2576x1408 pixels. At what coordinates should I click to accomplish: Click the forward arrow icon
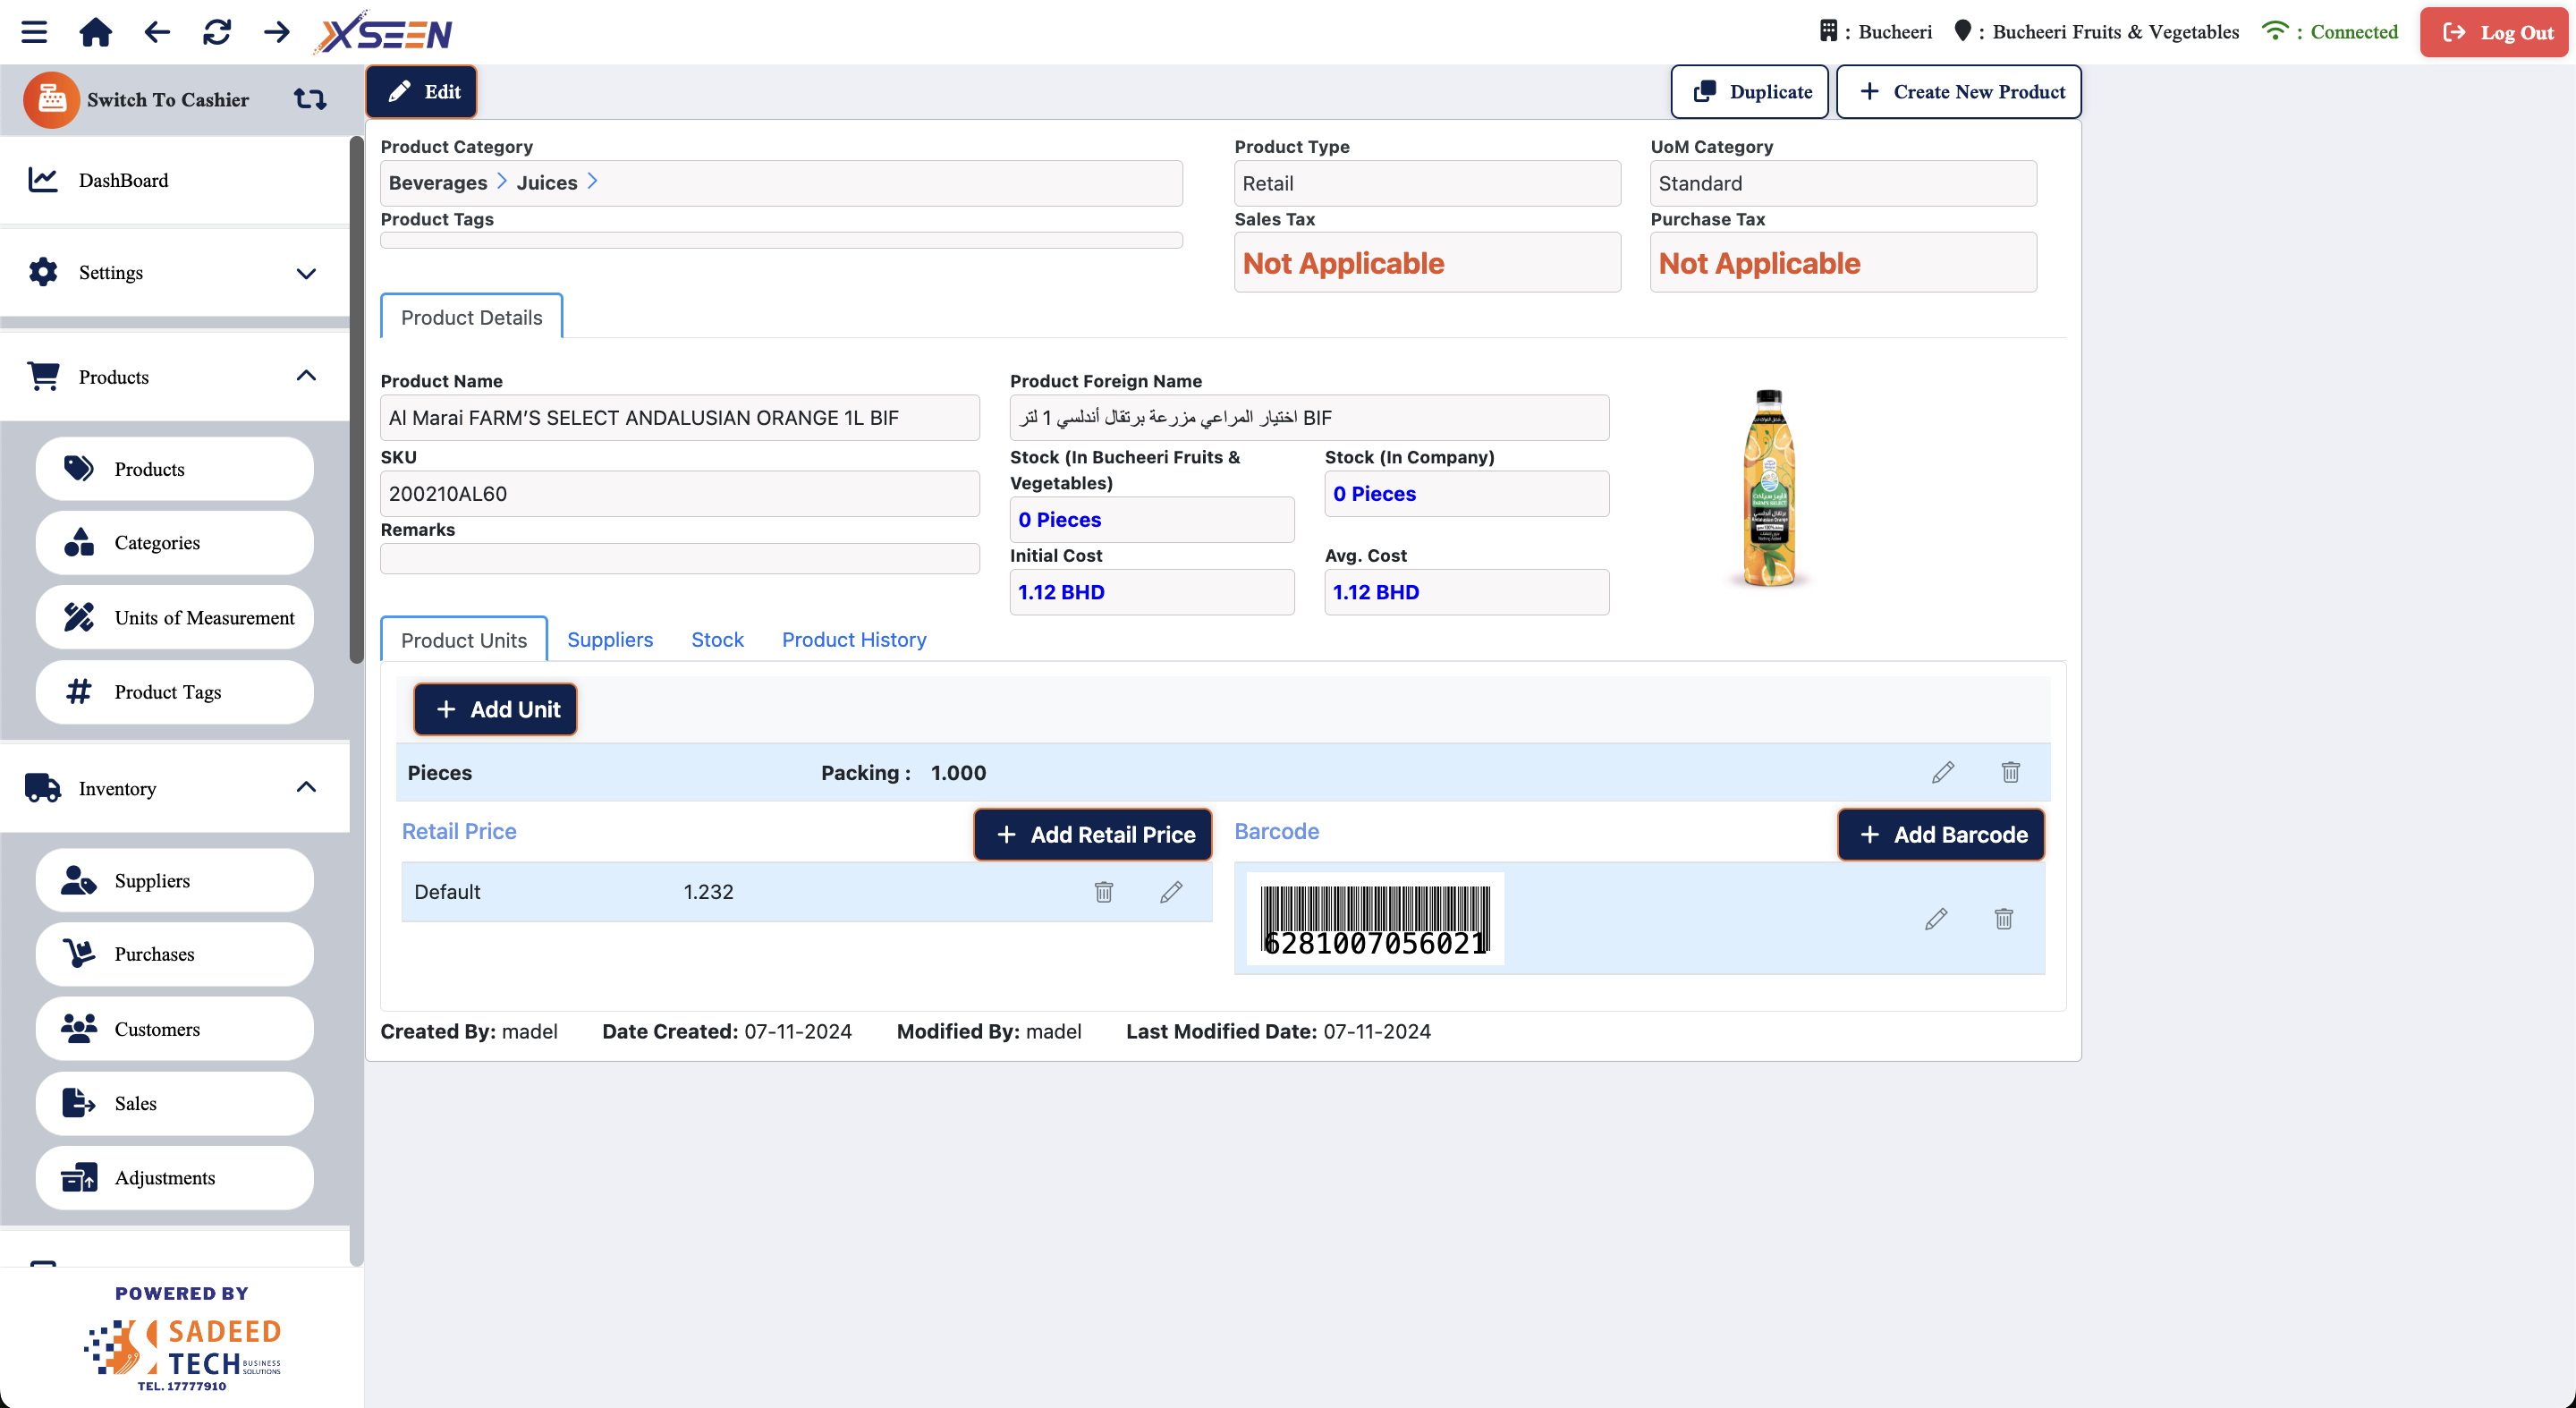click(x=277, y=32)
